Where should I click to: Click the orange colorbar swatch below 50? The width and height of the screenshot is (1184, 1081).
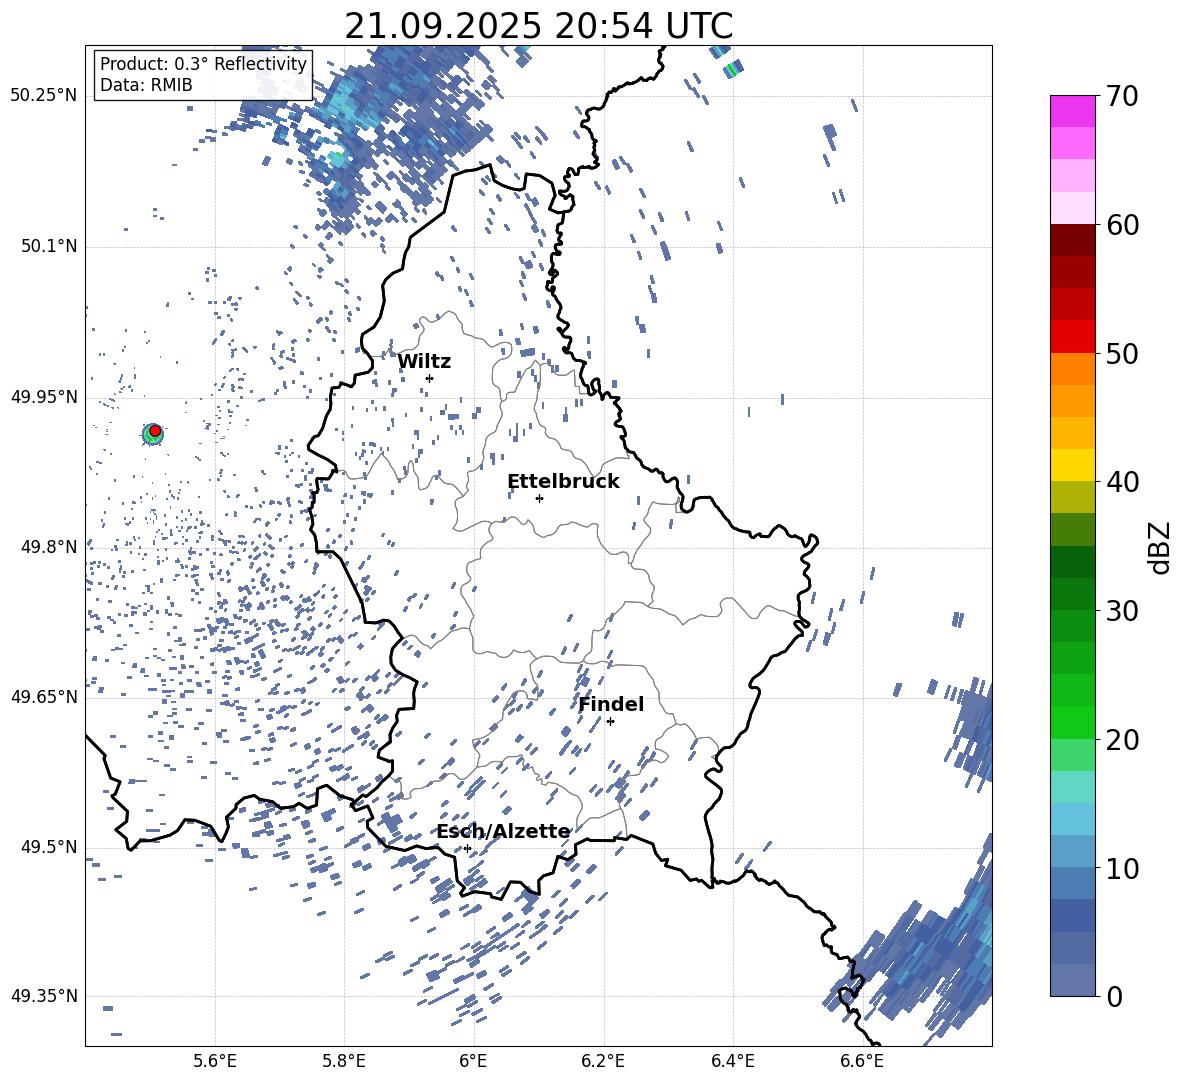1072,369
